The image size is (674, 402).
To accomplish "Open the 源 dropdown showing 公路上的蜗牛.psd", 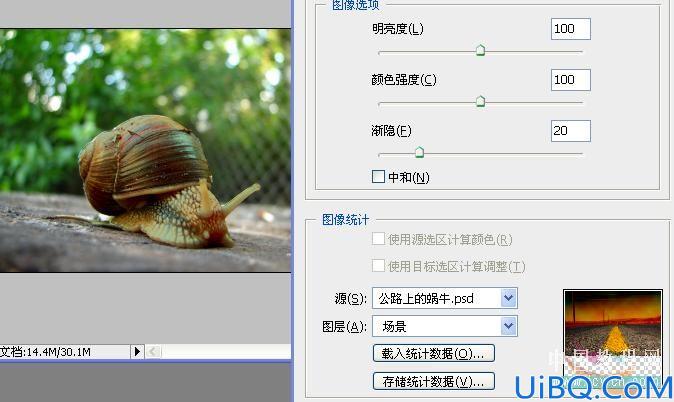I will click(x=445, y=298).
